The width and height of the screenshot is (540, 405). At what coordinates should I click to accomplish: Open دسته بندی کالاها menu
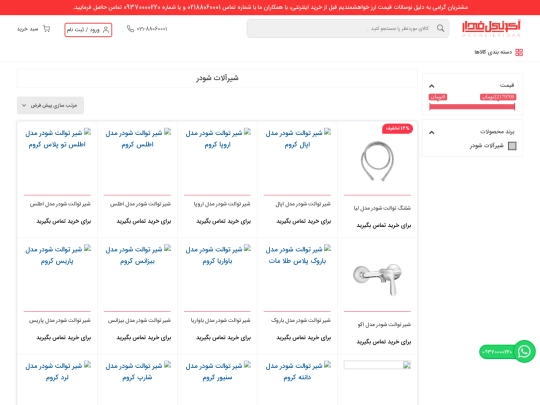(498, 52)
